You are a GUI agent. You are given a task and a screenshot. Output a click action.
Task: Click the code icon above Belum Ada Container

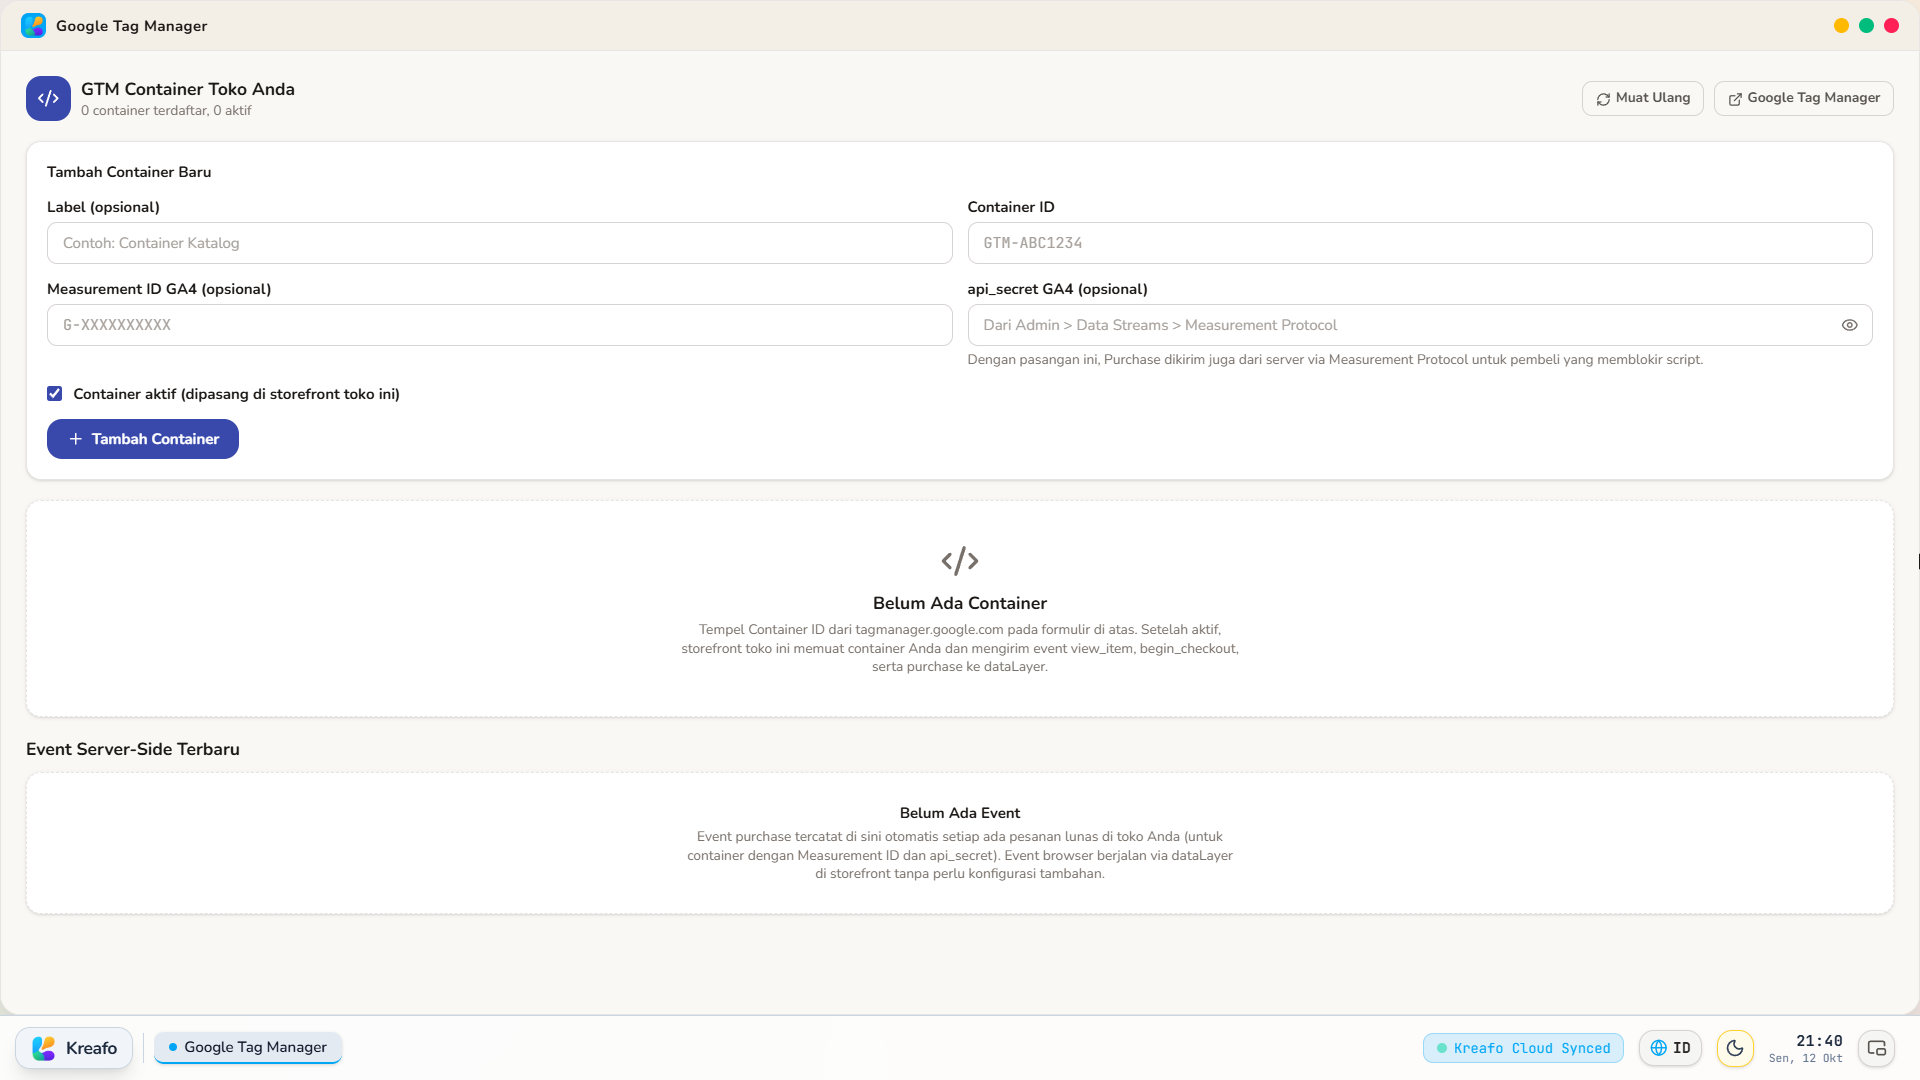960,561
